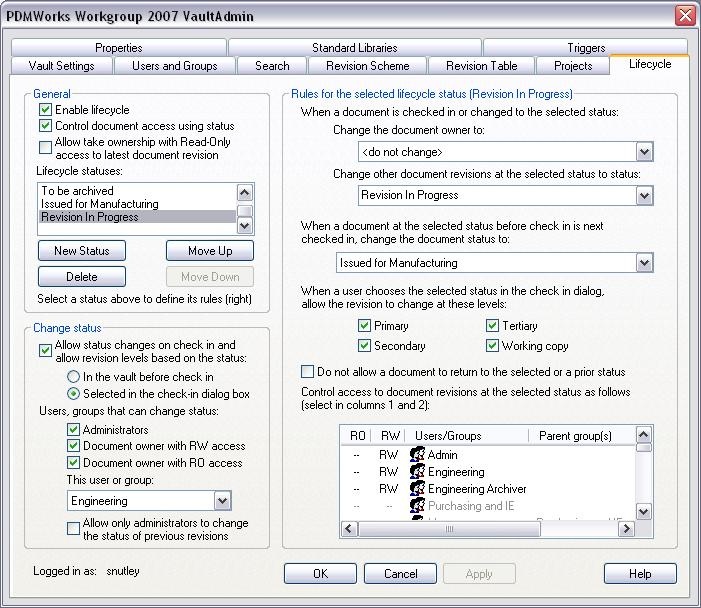This screenshot has width=701, height=608.
Task: Toggle Control document access using status
Action: (x=45, y=126)
